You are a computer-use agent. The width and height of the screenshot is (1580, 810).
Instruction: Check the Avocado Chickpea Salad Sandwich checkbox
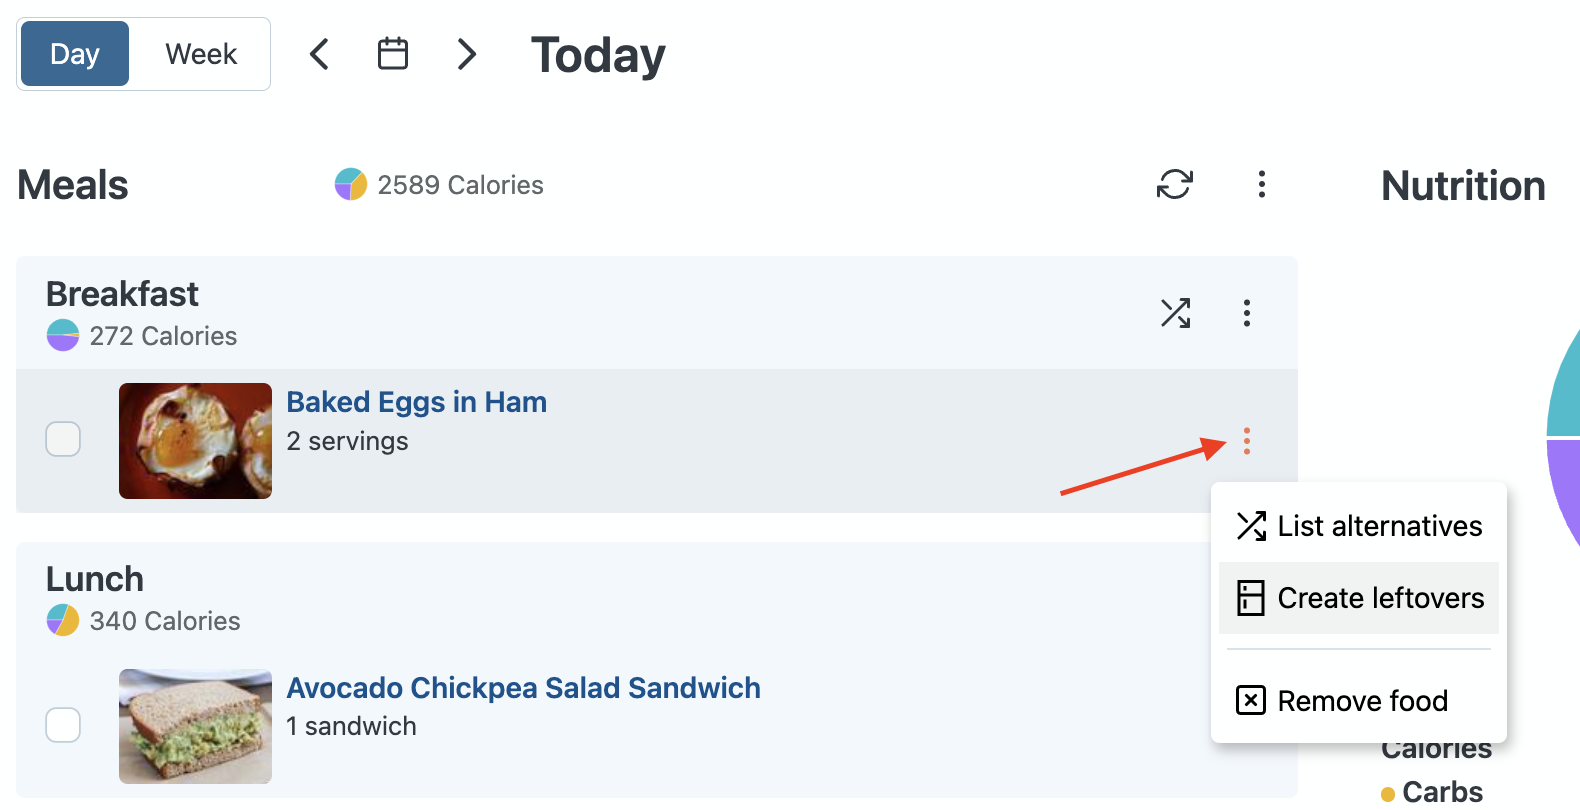[63, 725]
